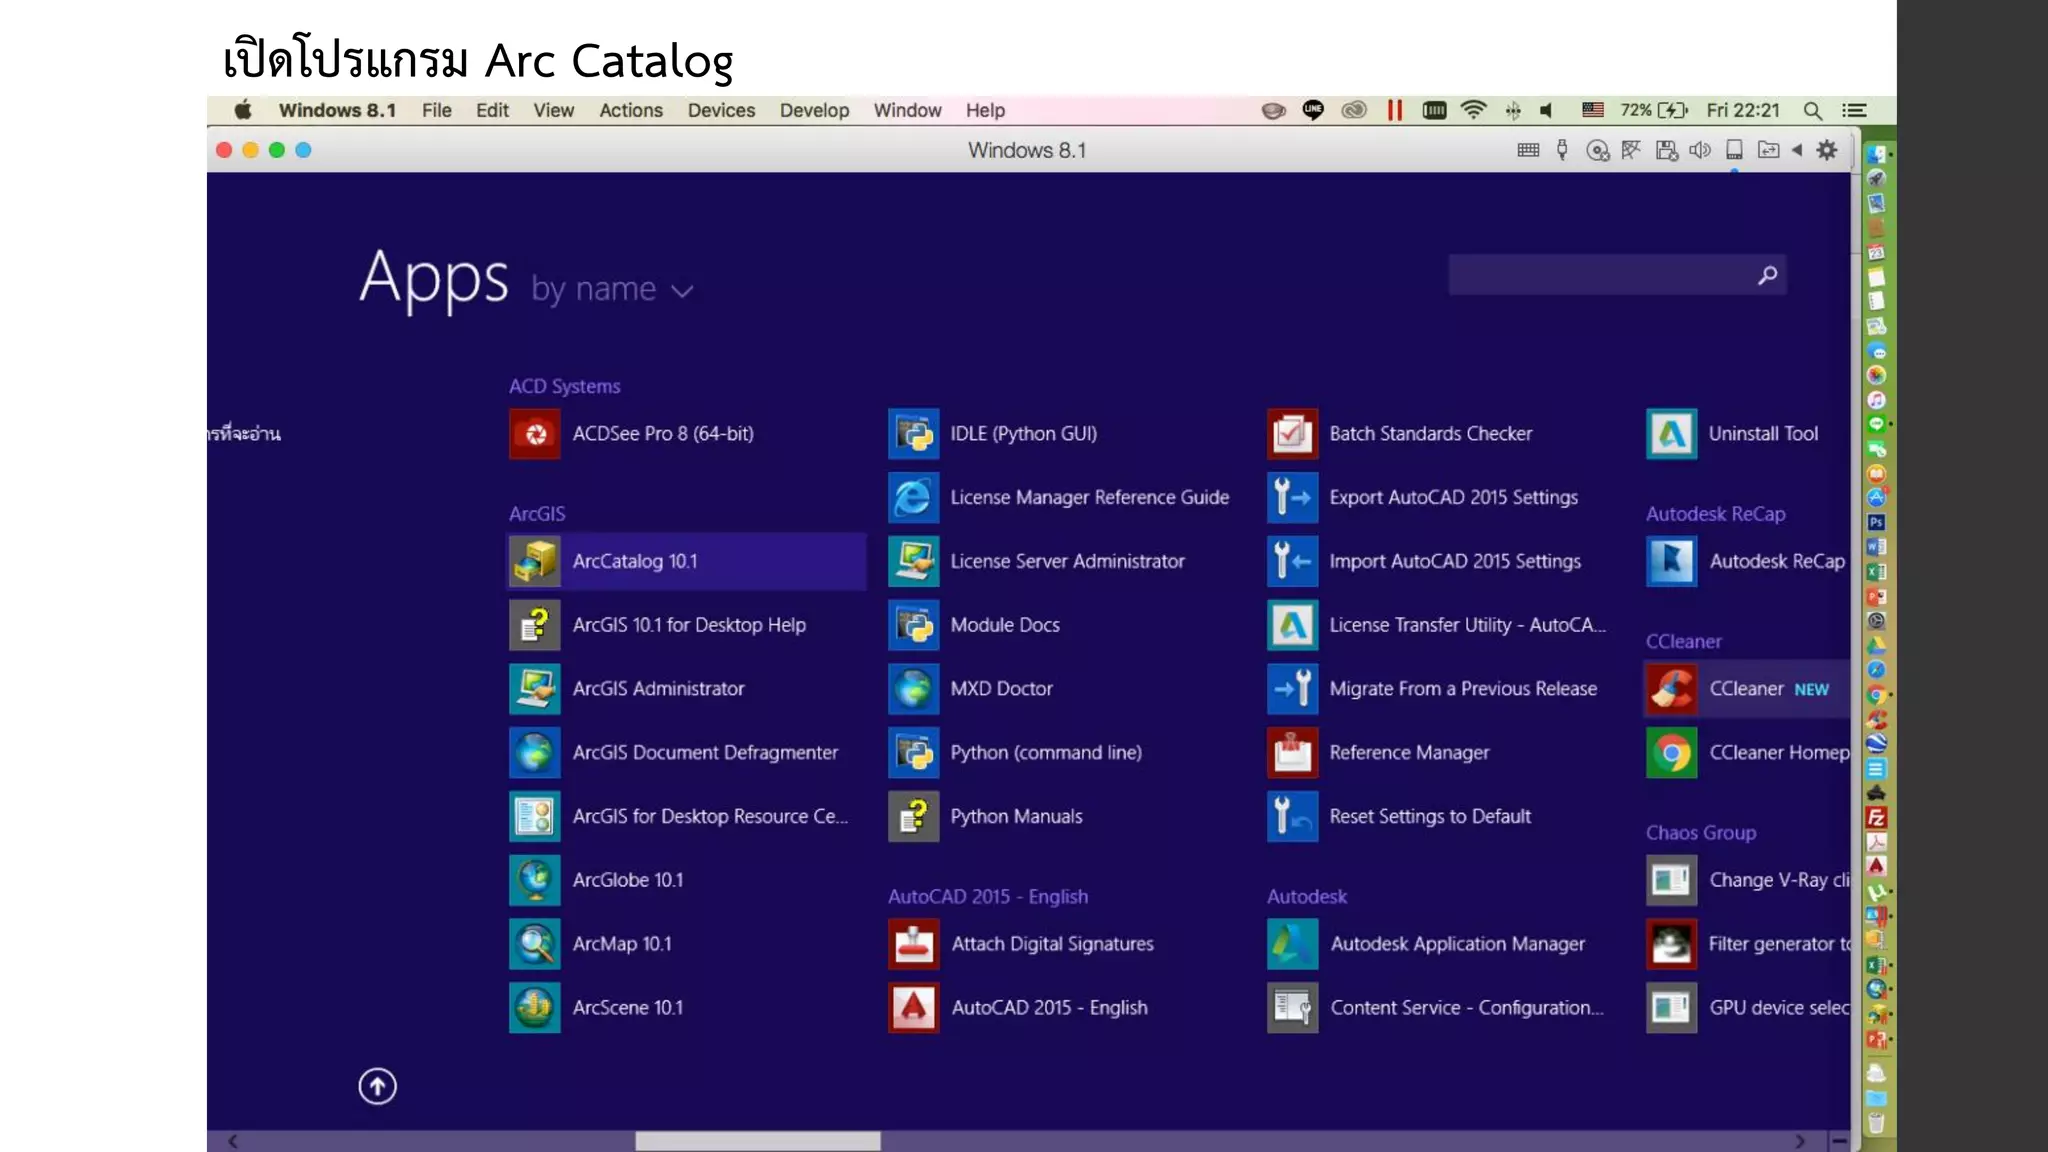This screenshot has width=2048, height=1152.
Task: Open Export AutoCAD 2015 Settings icon
Action: point(1293,498)
